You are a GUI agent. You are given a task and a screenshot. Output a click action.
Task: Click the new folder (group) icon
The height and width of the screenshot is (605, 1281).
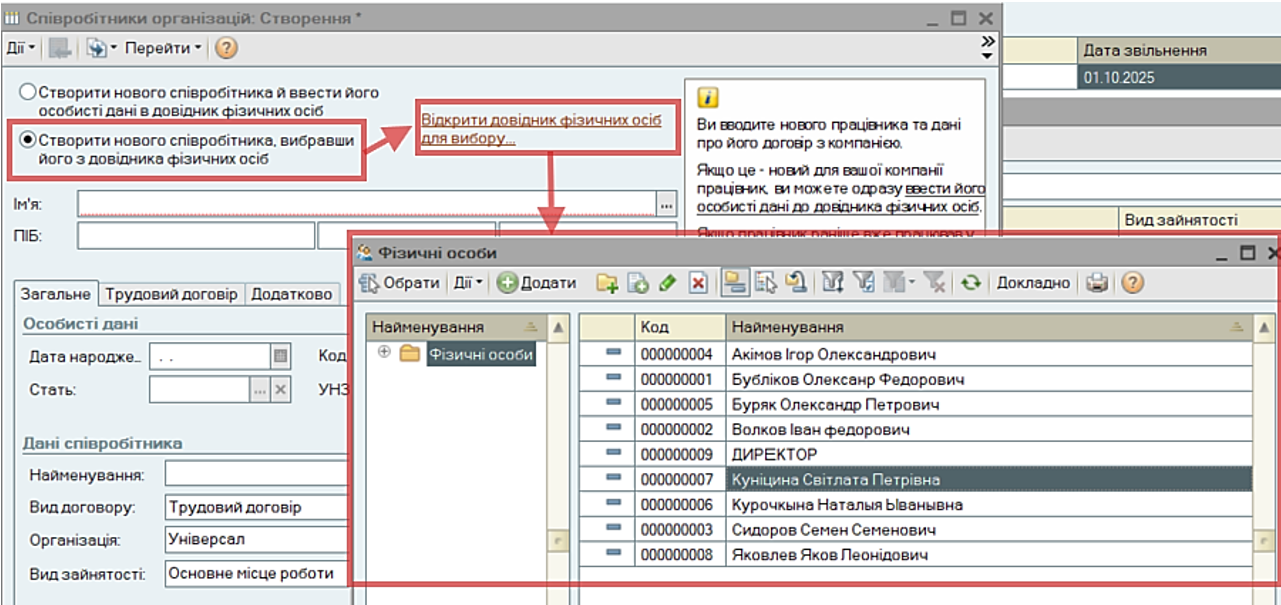click(x=607, y=283)
